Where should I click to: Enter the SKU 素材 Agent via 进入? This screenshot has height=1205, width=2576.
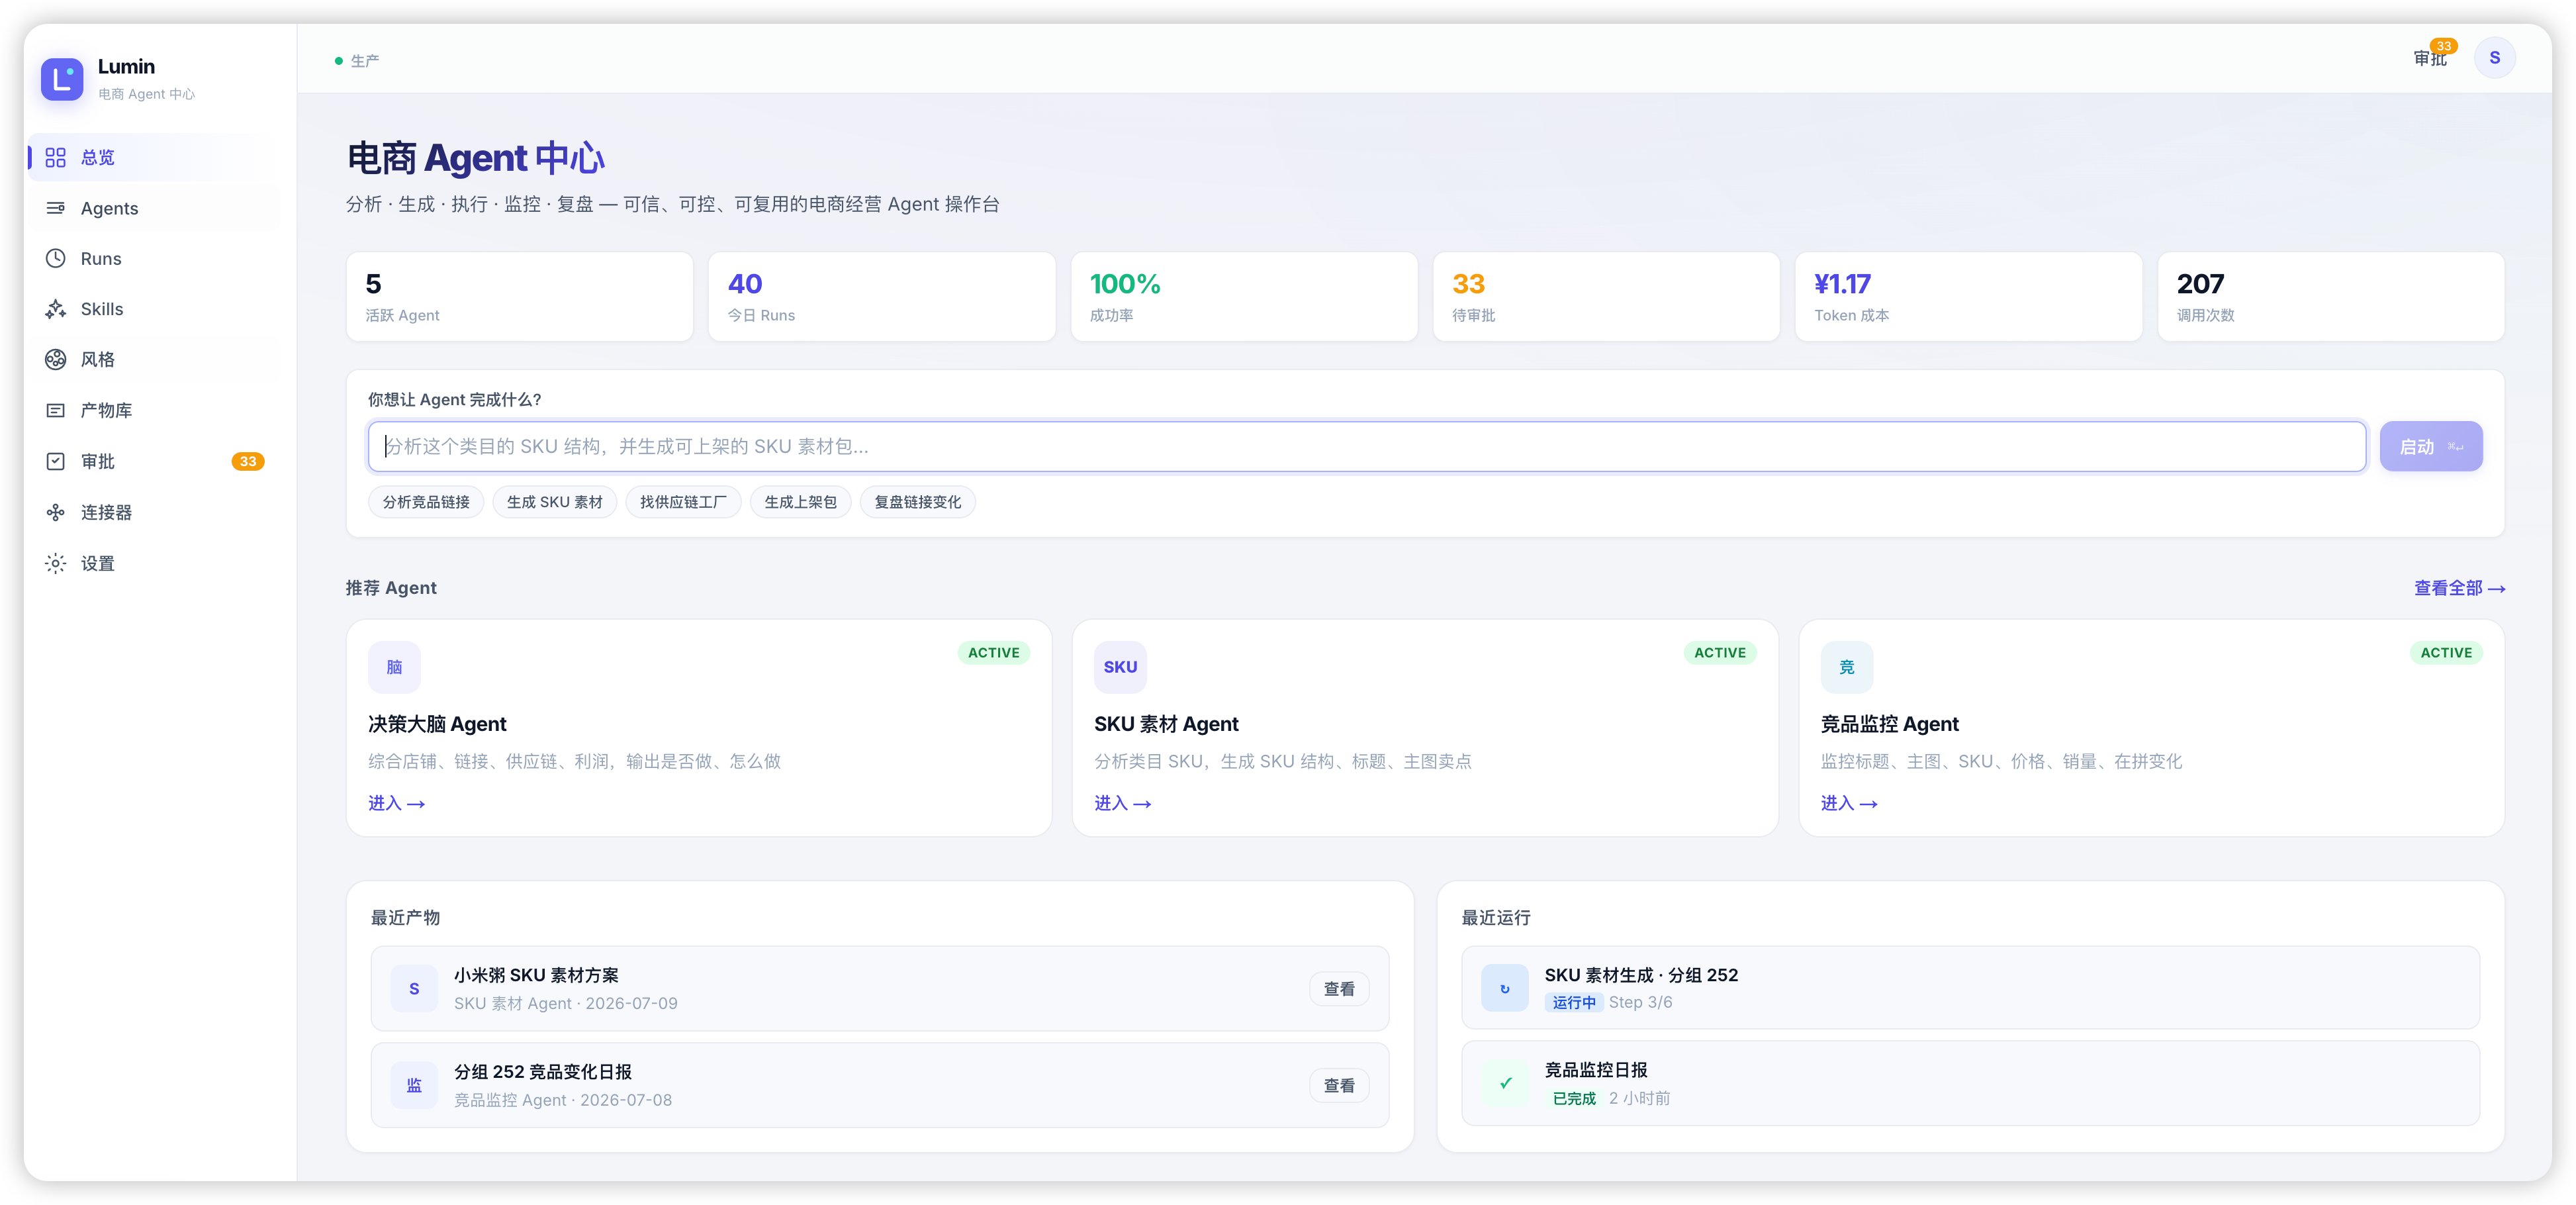pos(1122,803)
